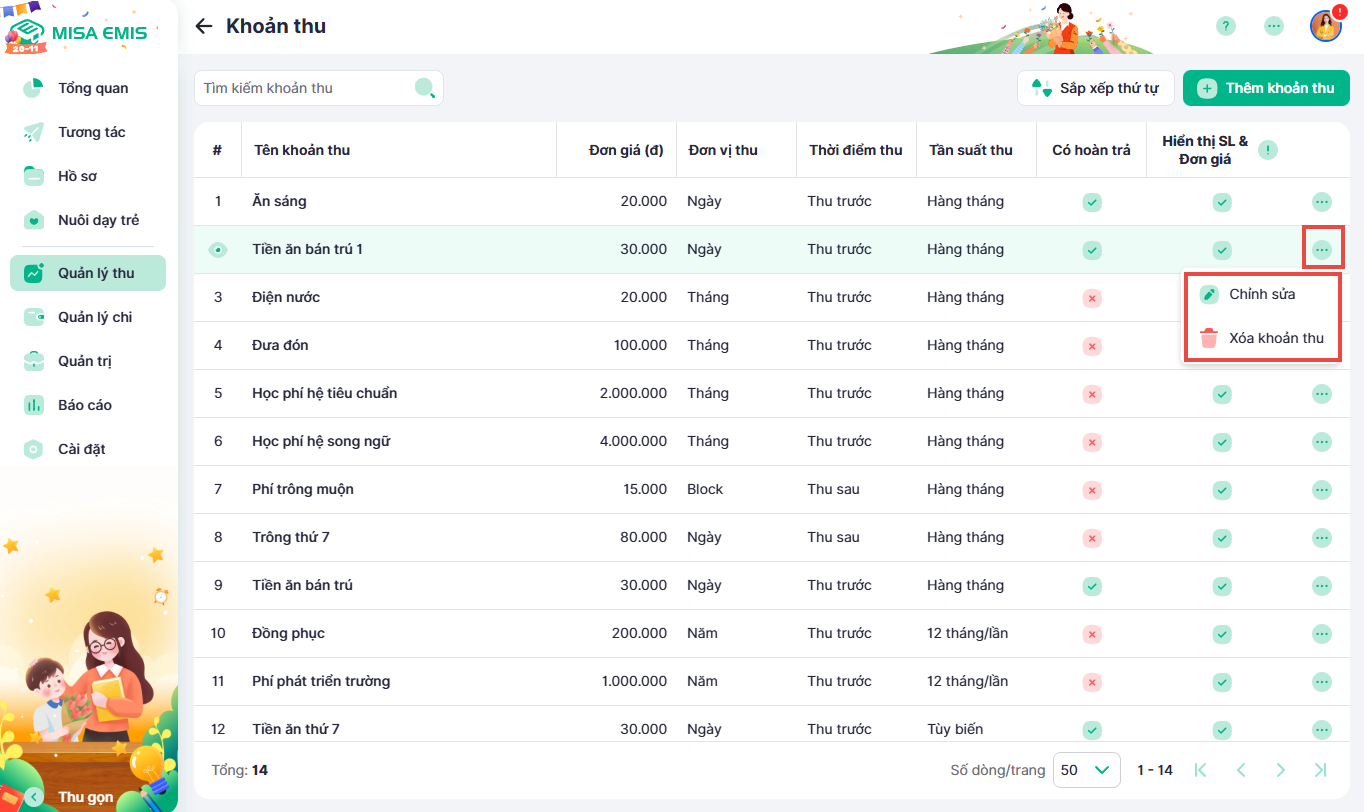Click the back arrow beside Khoản thu

tap(204, 26)
